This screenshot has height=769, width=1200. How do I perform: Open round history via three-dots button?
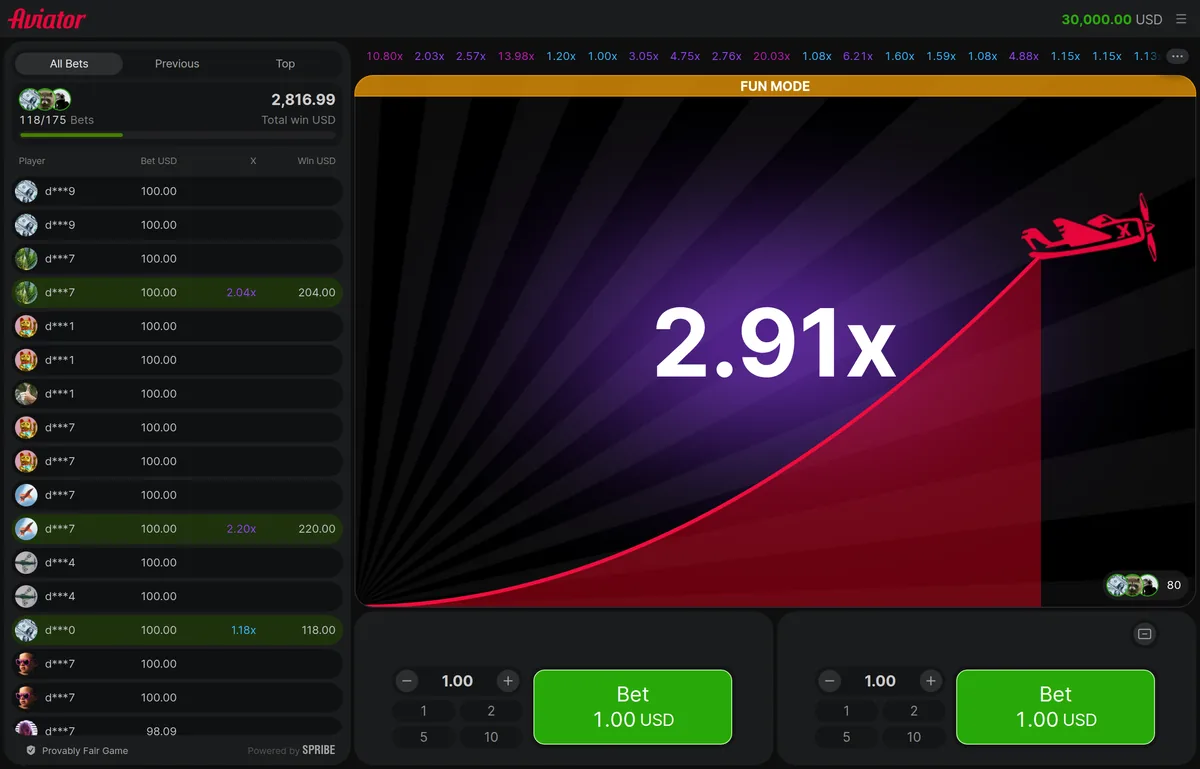(x=1177, y=56)
